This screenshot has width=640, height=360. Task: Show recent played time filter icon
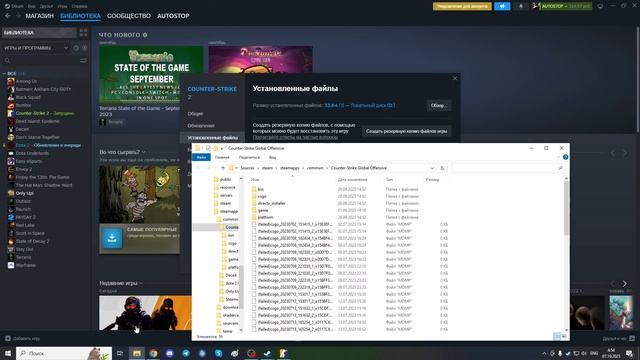76,48
